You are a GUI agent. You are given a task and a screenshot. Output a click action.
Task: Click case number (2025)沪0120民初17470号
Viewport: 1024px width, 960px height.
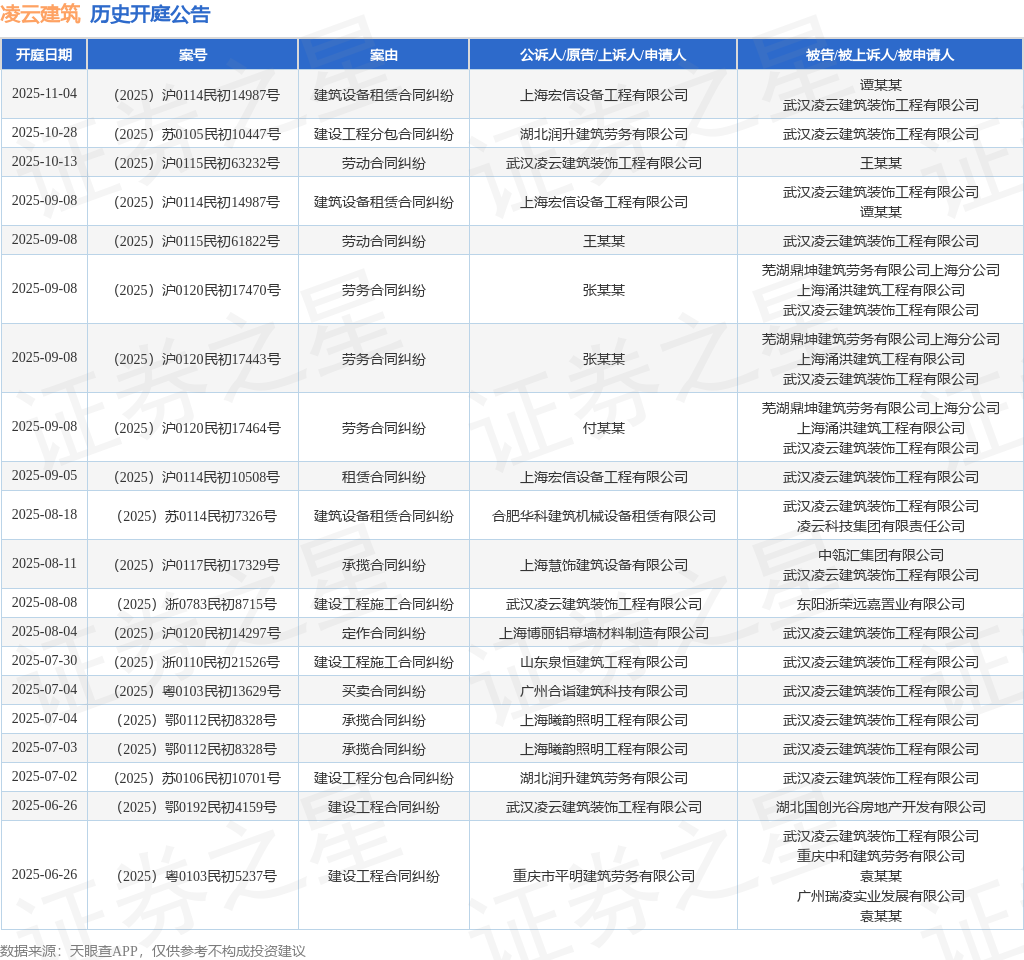click(x=197, y=290)
